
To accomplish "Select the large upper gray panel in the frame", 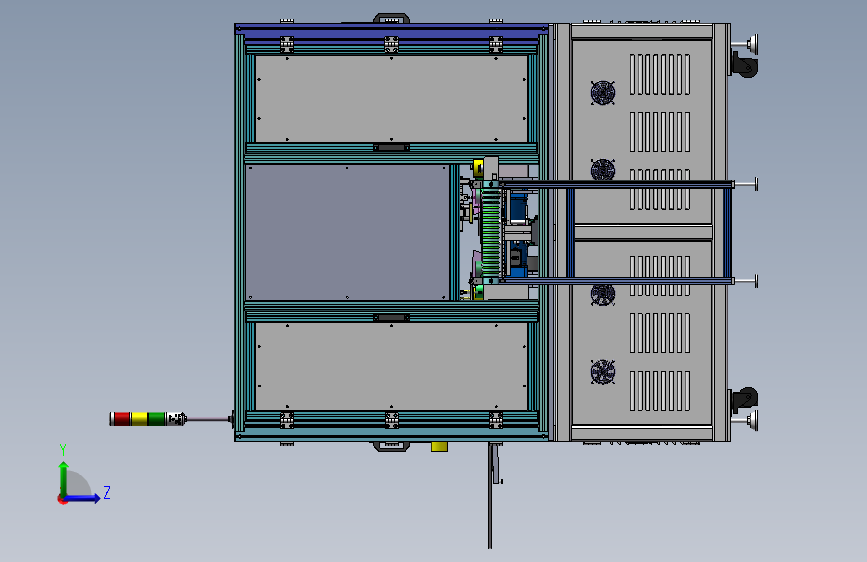I will point(391,98).
